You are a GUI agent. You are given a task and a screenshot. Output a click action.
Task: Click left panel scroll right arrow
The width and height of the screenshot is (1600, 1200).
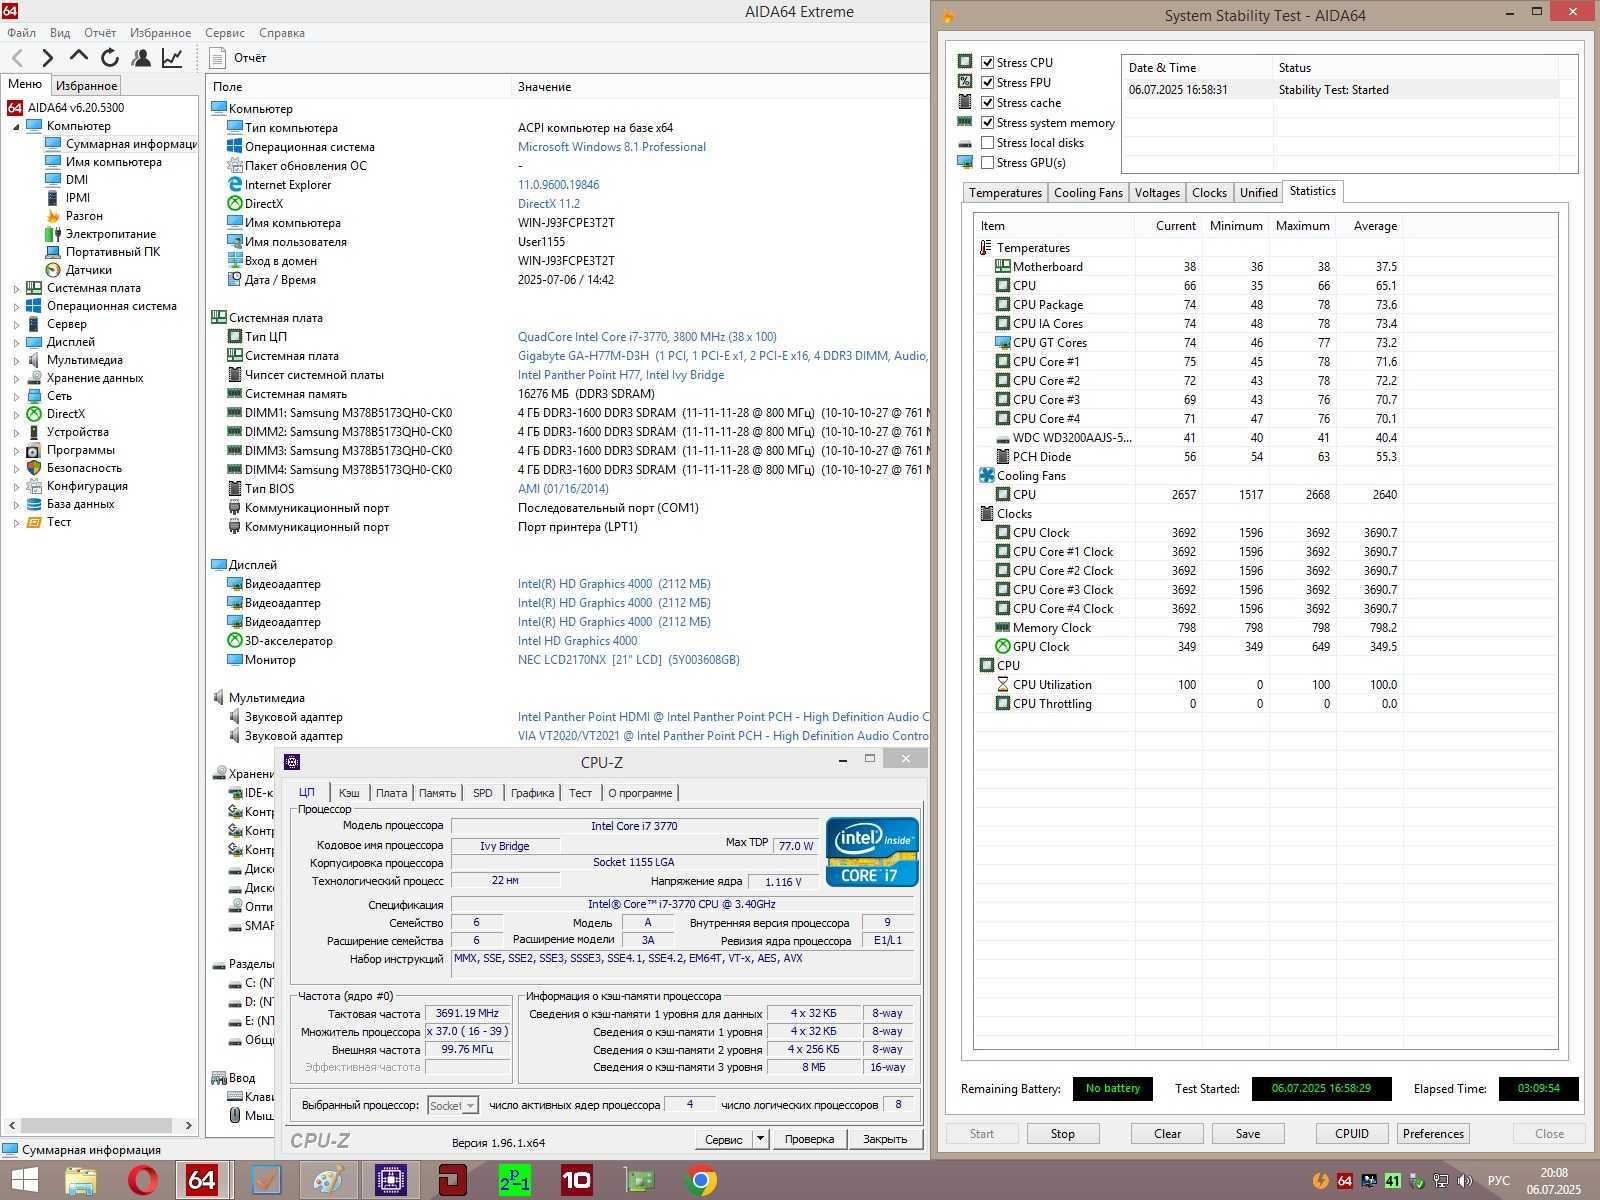(x=188, y=1125)
